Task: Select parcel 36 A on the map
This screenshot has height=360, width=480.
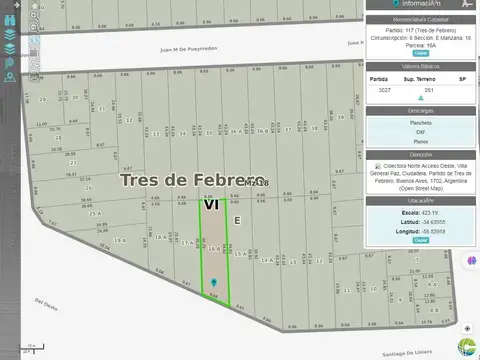Action: pos(236,132)
